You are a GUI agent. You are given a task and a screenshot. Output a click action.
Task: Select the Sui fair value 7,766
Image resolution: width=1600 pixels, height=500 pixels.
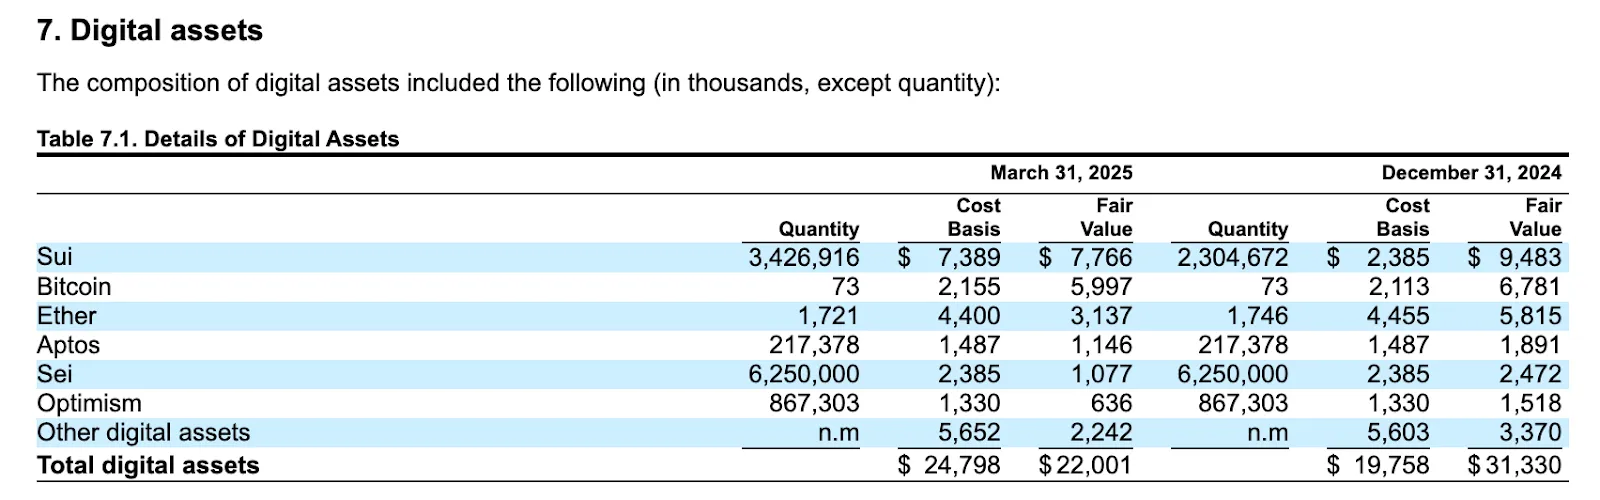pos(1101,257)
